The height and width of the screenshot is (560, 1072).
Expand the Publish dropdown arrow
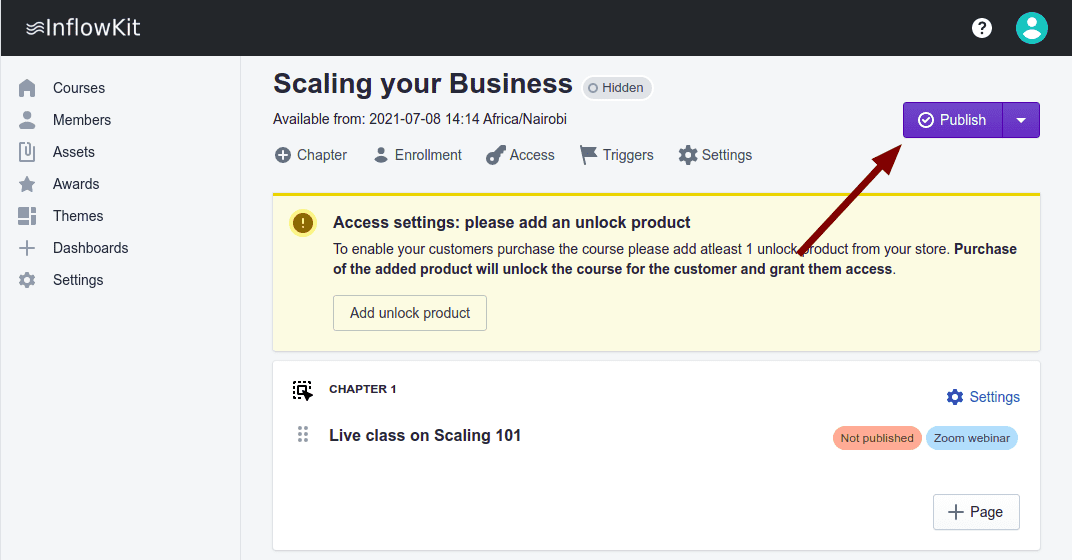1021,120
